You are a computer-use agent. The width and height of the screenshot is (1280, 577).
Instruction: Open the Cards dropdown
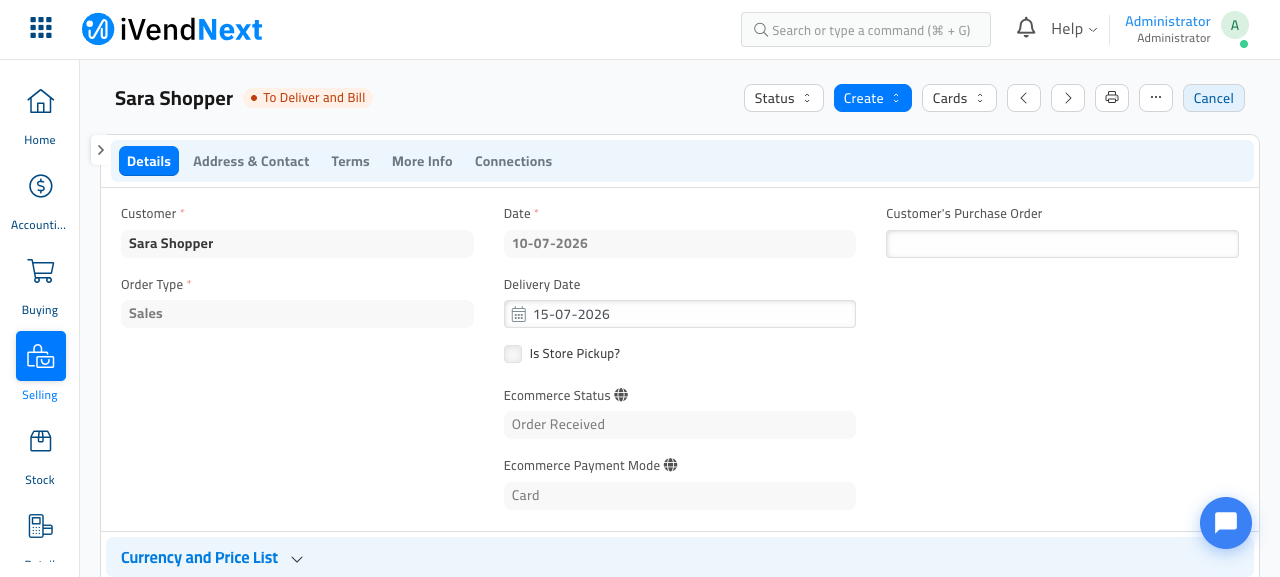[958, 98]
